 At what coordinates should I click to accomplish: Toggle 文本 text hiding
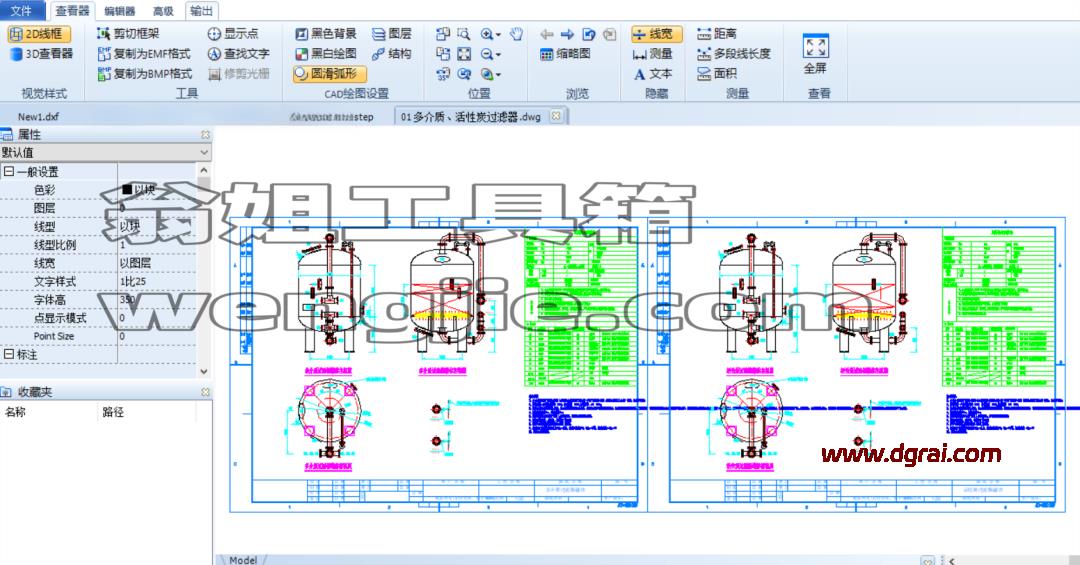pyautogui.click(x=652, y=73)
